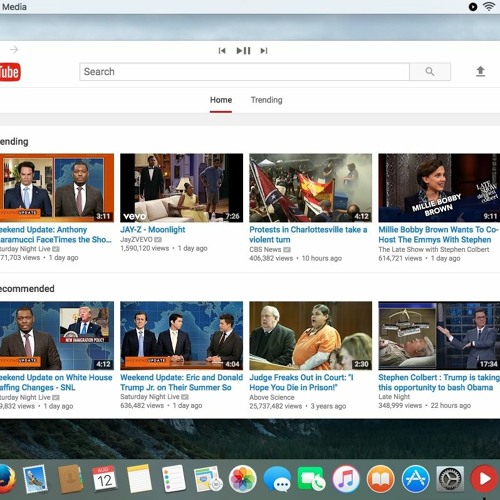
Task: Click 'Millie Bobby Brown Wants To Co-Host' title
Action: (439, 235)
